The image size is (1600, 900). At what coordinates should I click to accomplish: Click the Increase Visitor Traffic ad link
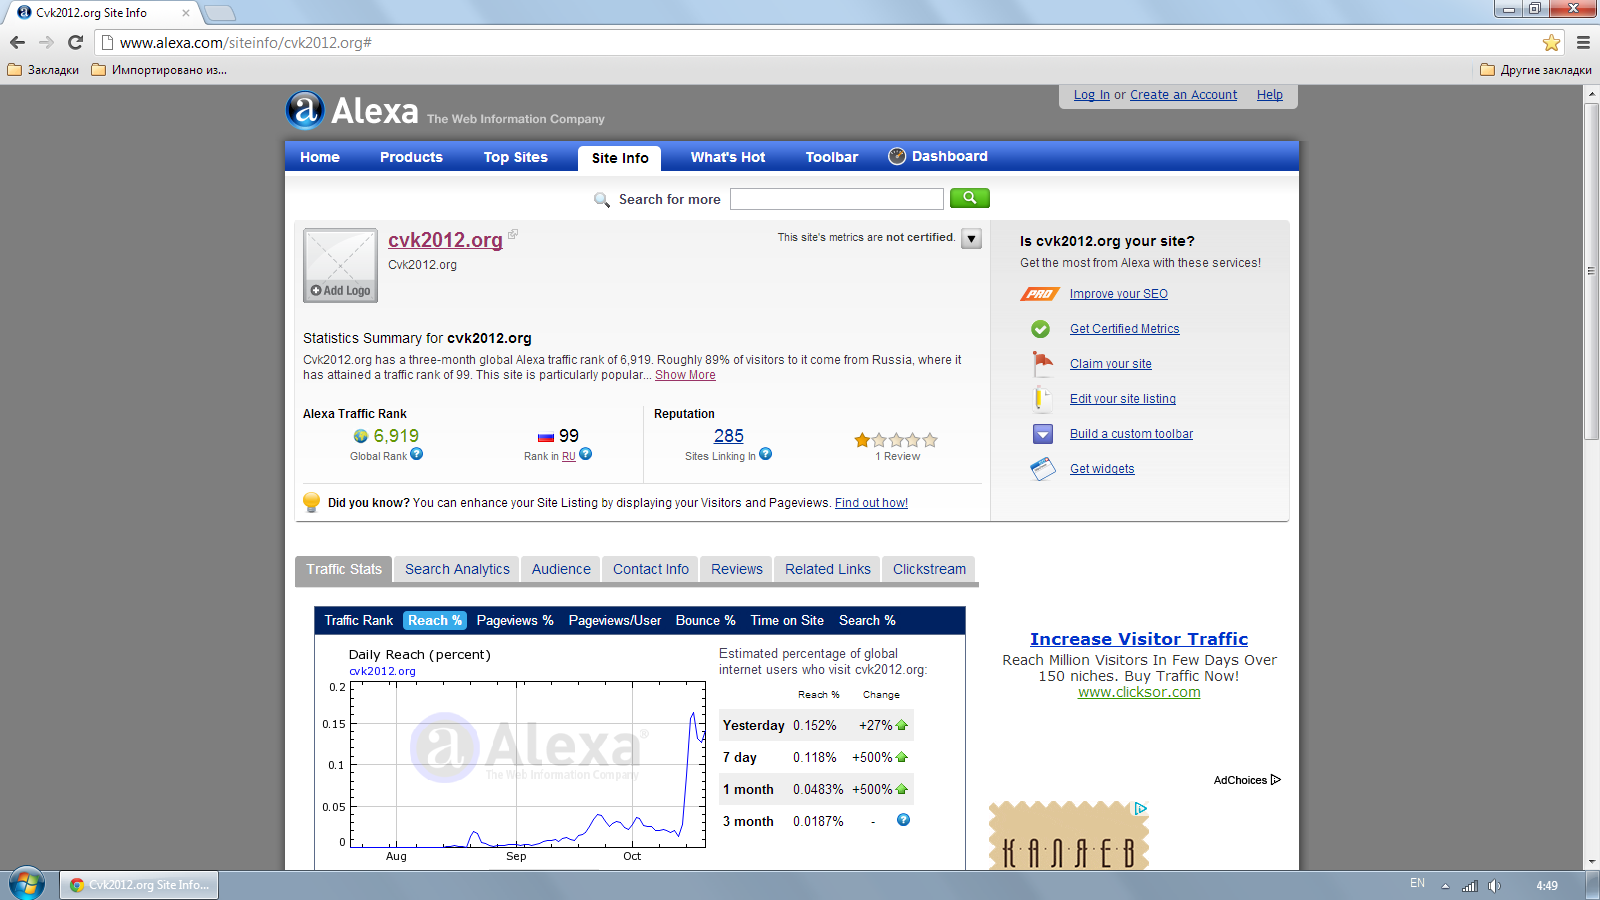coord(1139,639)
